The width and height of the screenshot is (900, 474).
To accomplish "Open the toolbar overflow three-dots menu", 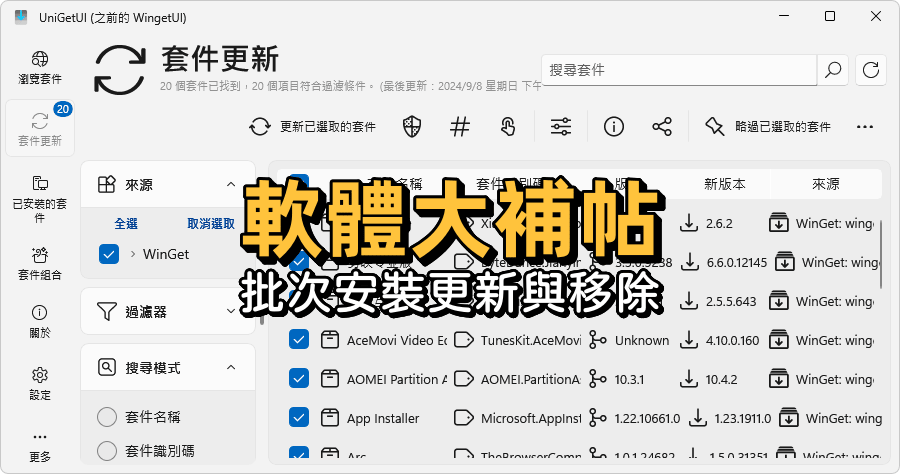I will tap(865, 126).
